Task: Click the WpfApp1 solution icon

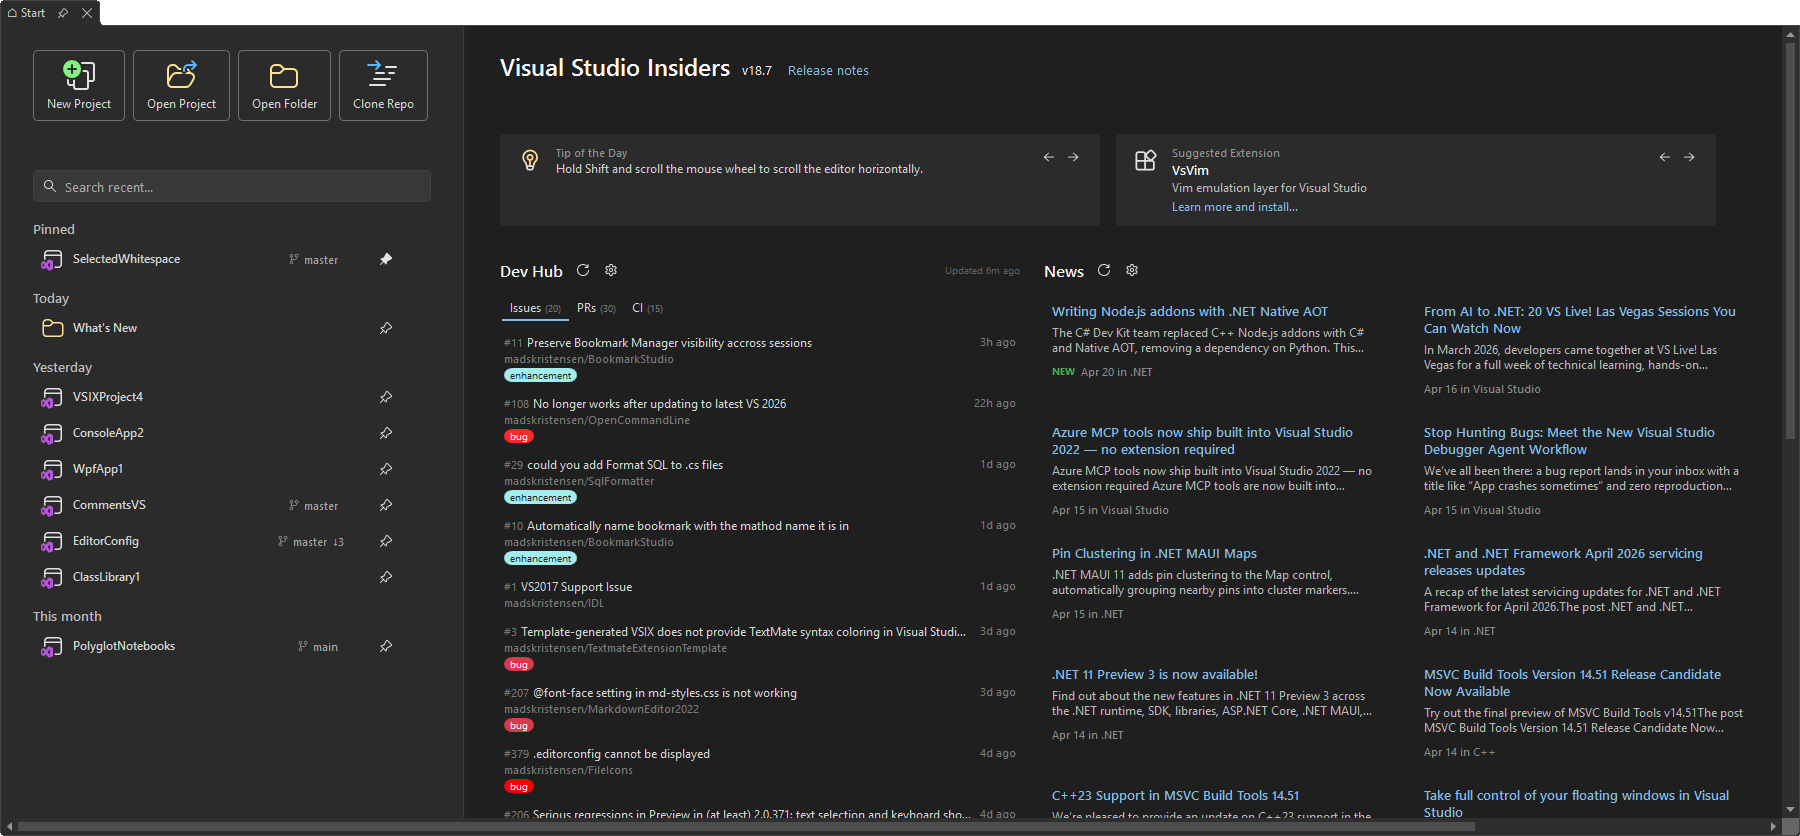Action: (x=52, y=470)
